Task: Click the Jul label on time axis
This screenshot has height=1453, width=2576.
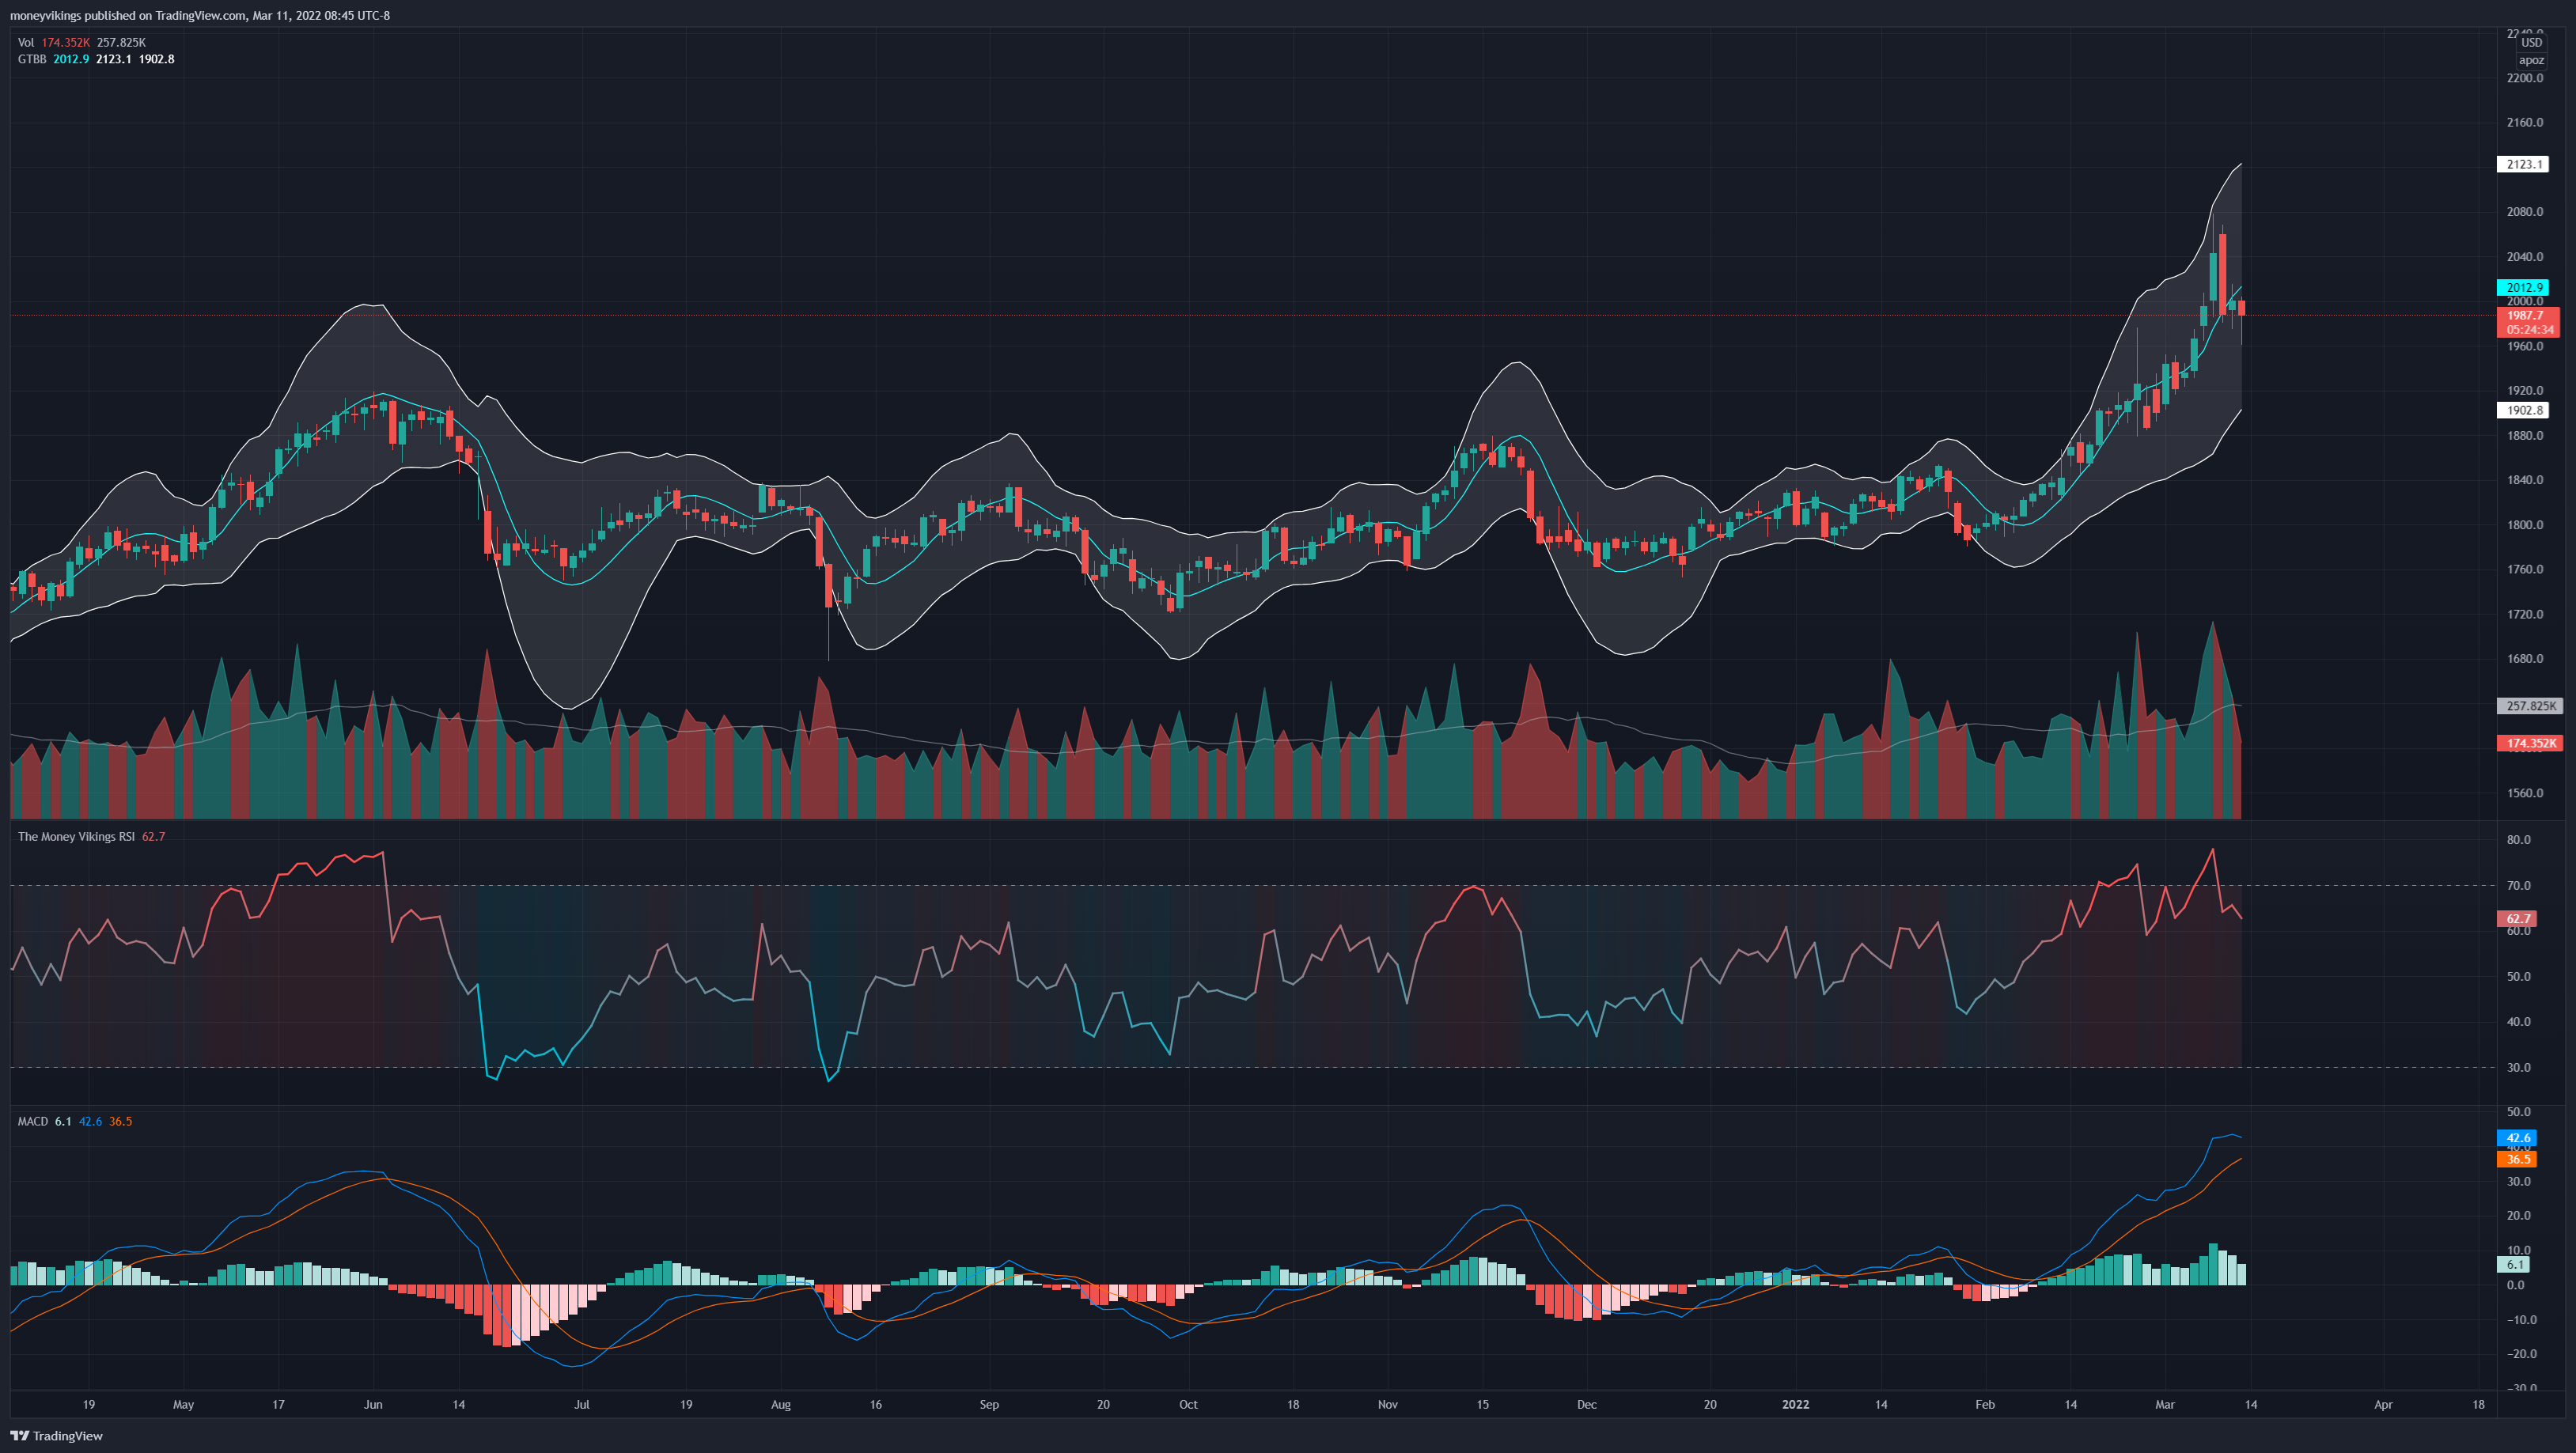Action: click(x=581, y=1404)
